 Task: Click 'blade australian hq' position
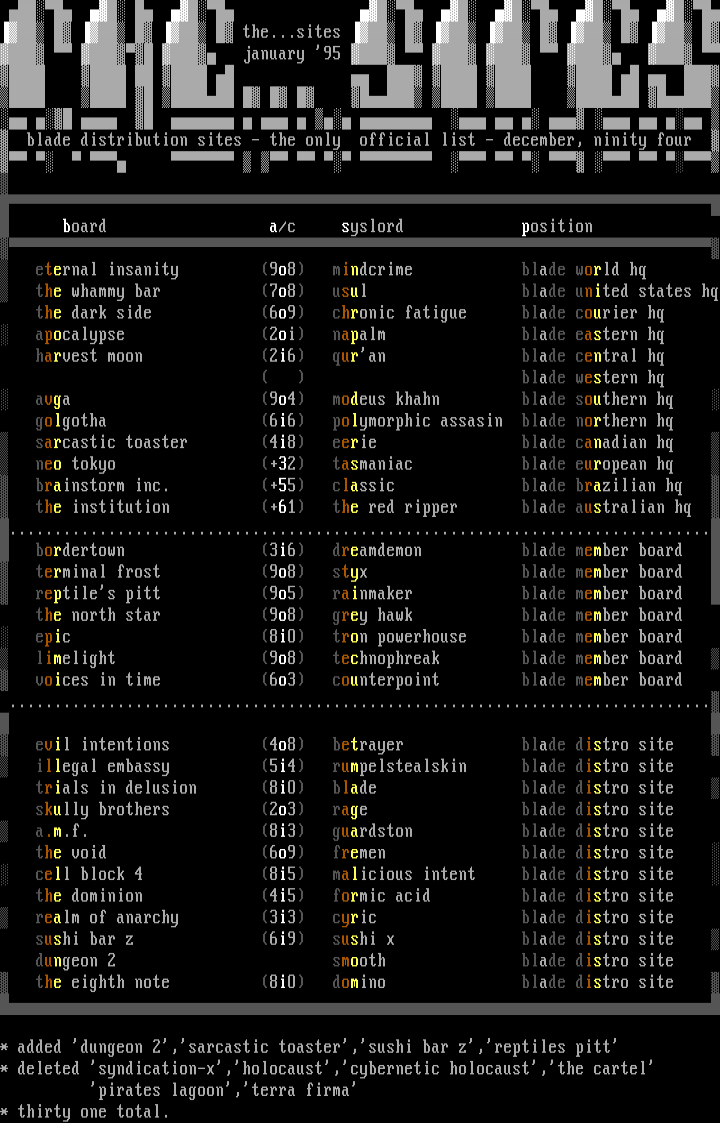606,507
